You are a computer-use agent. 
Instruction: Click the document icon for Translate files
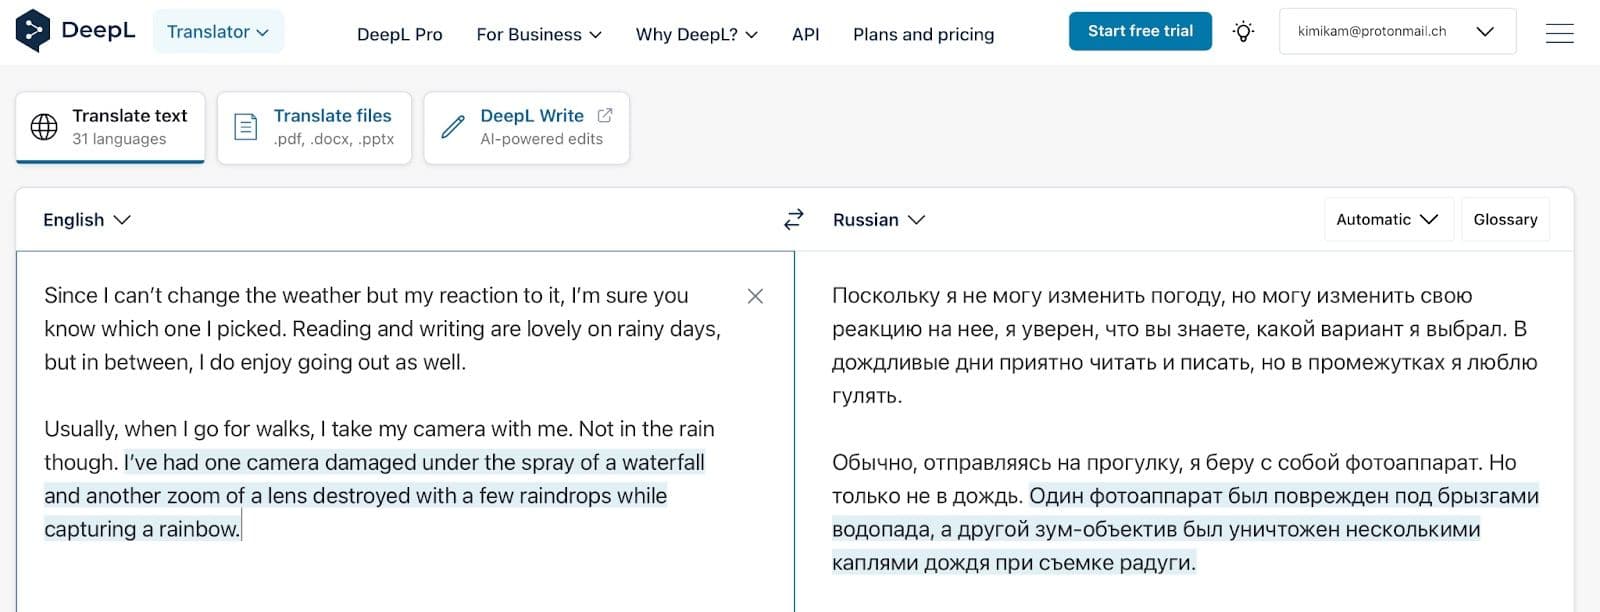coord(246,127)
